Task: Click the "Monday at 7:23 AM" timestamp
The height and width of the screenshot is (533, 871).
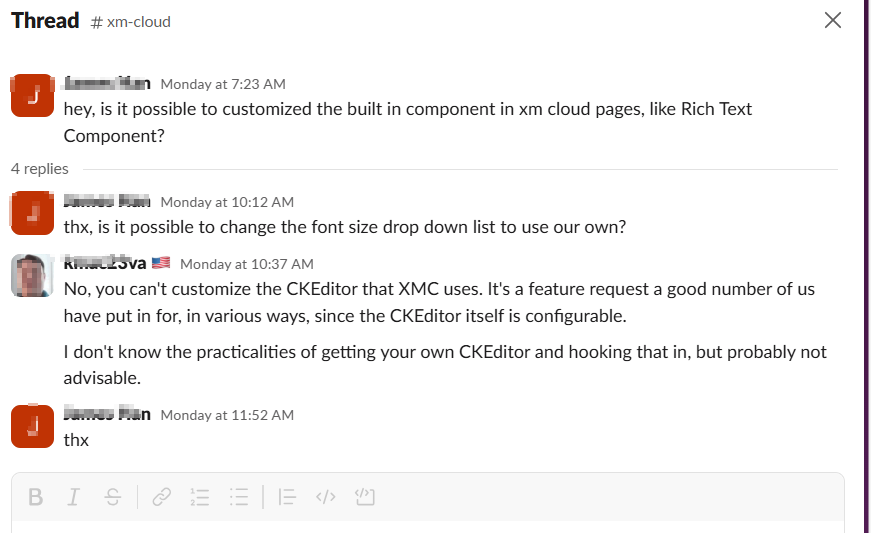Action: tap(223, 84)
